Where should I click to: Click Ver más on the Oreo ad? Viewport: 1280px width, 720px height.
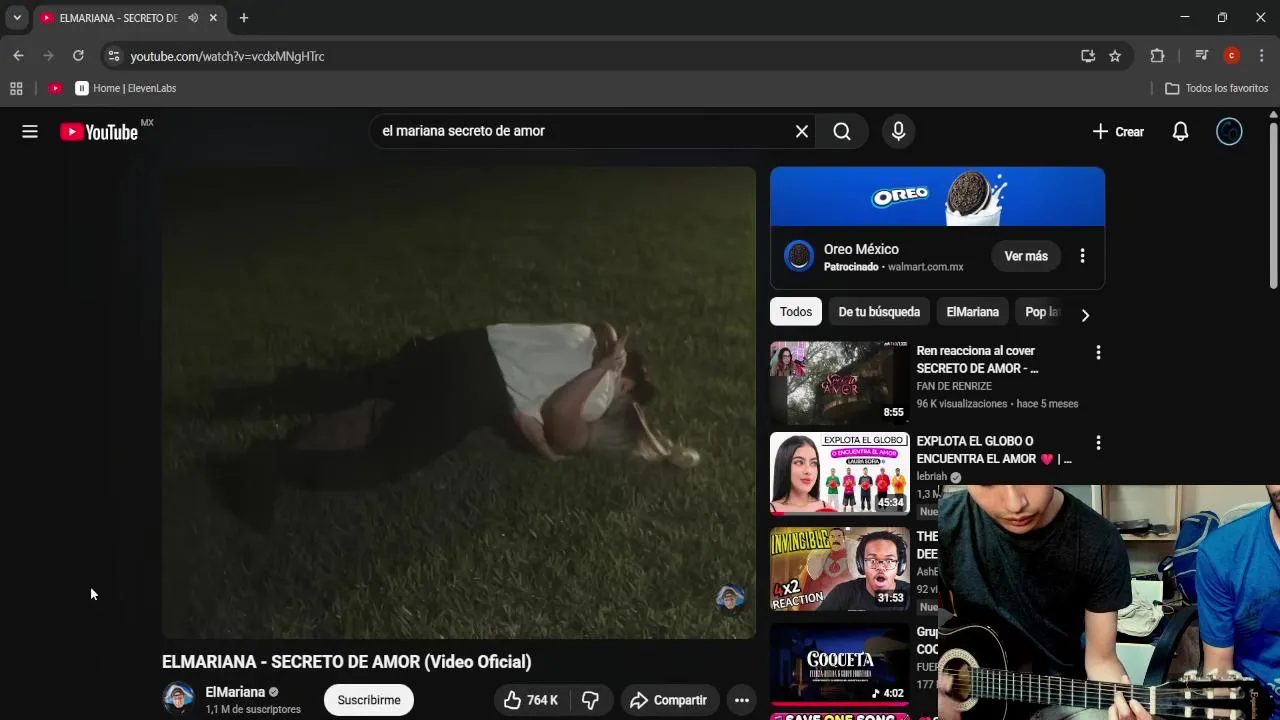1026,256
